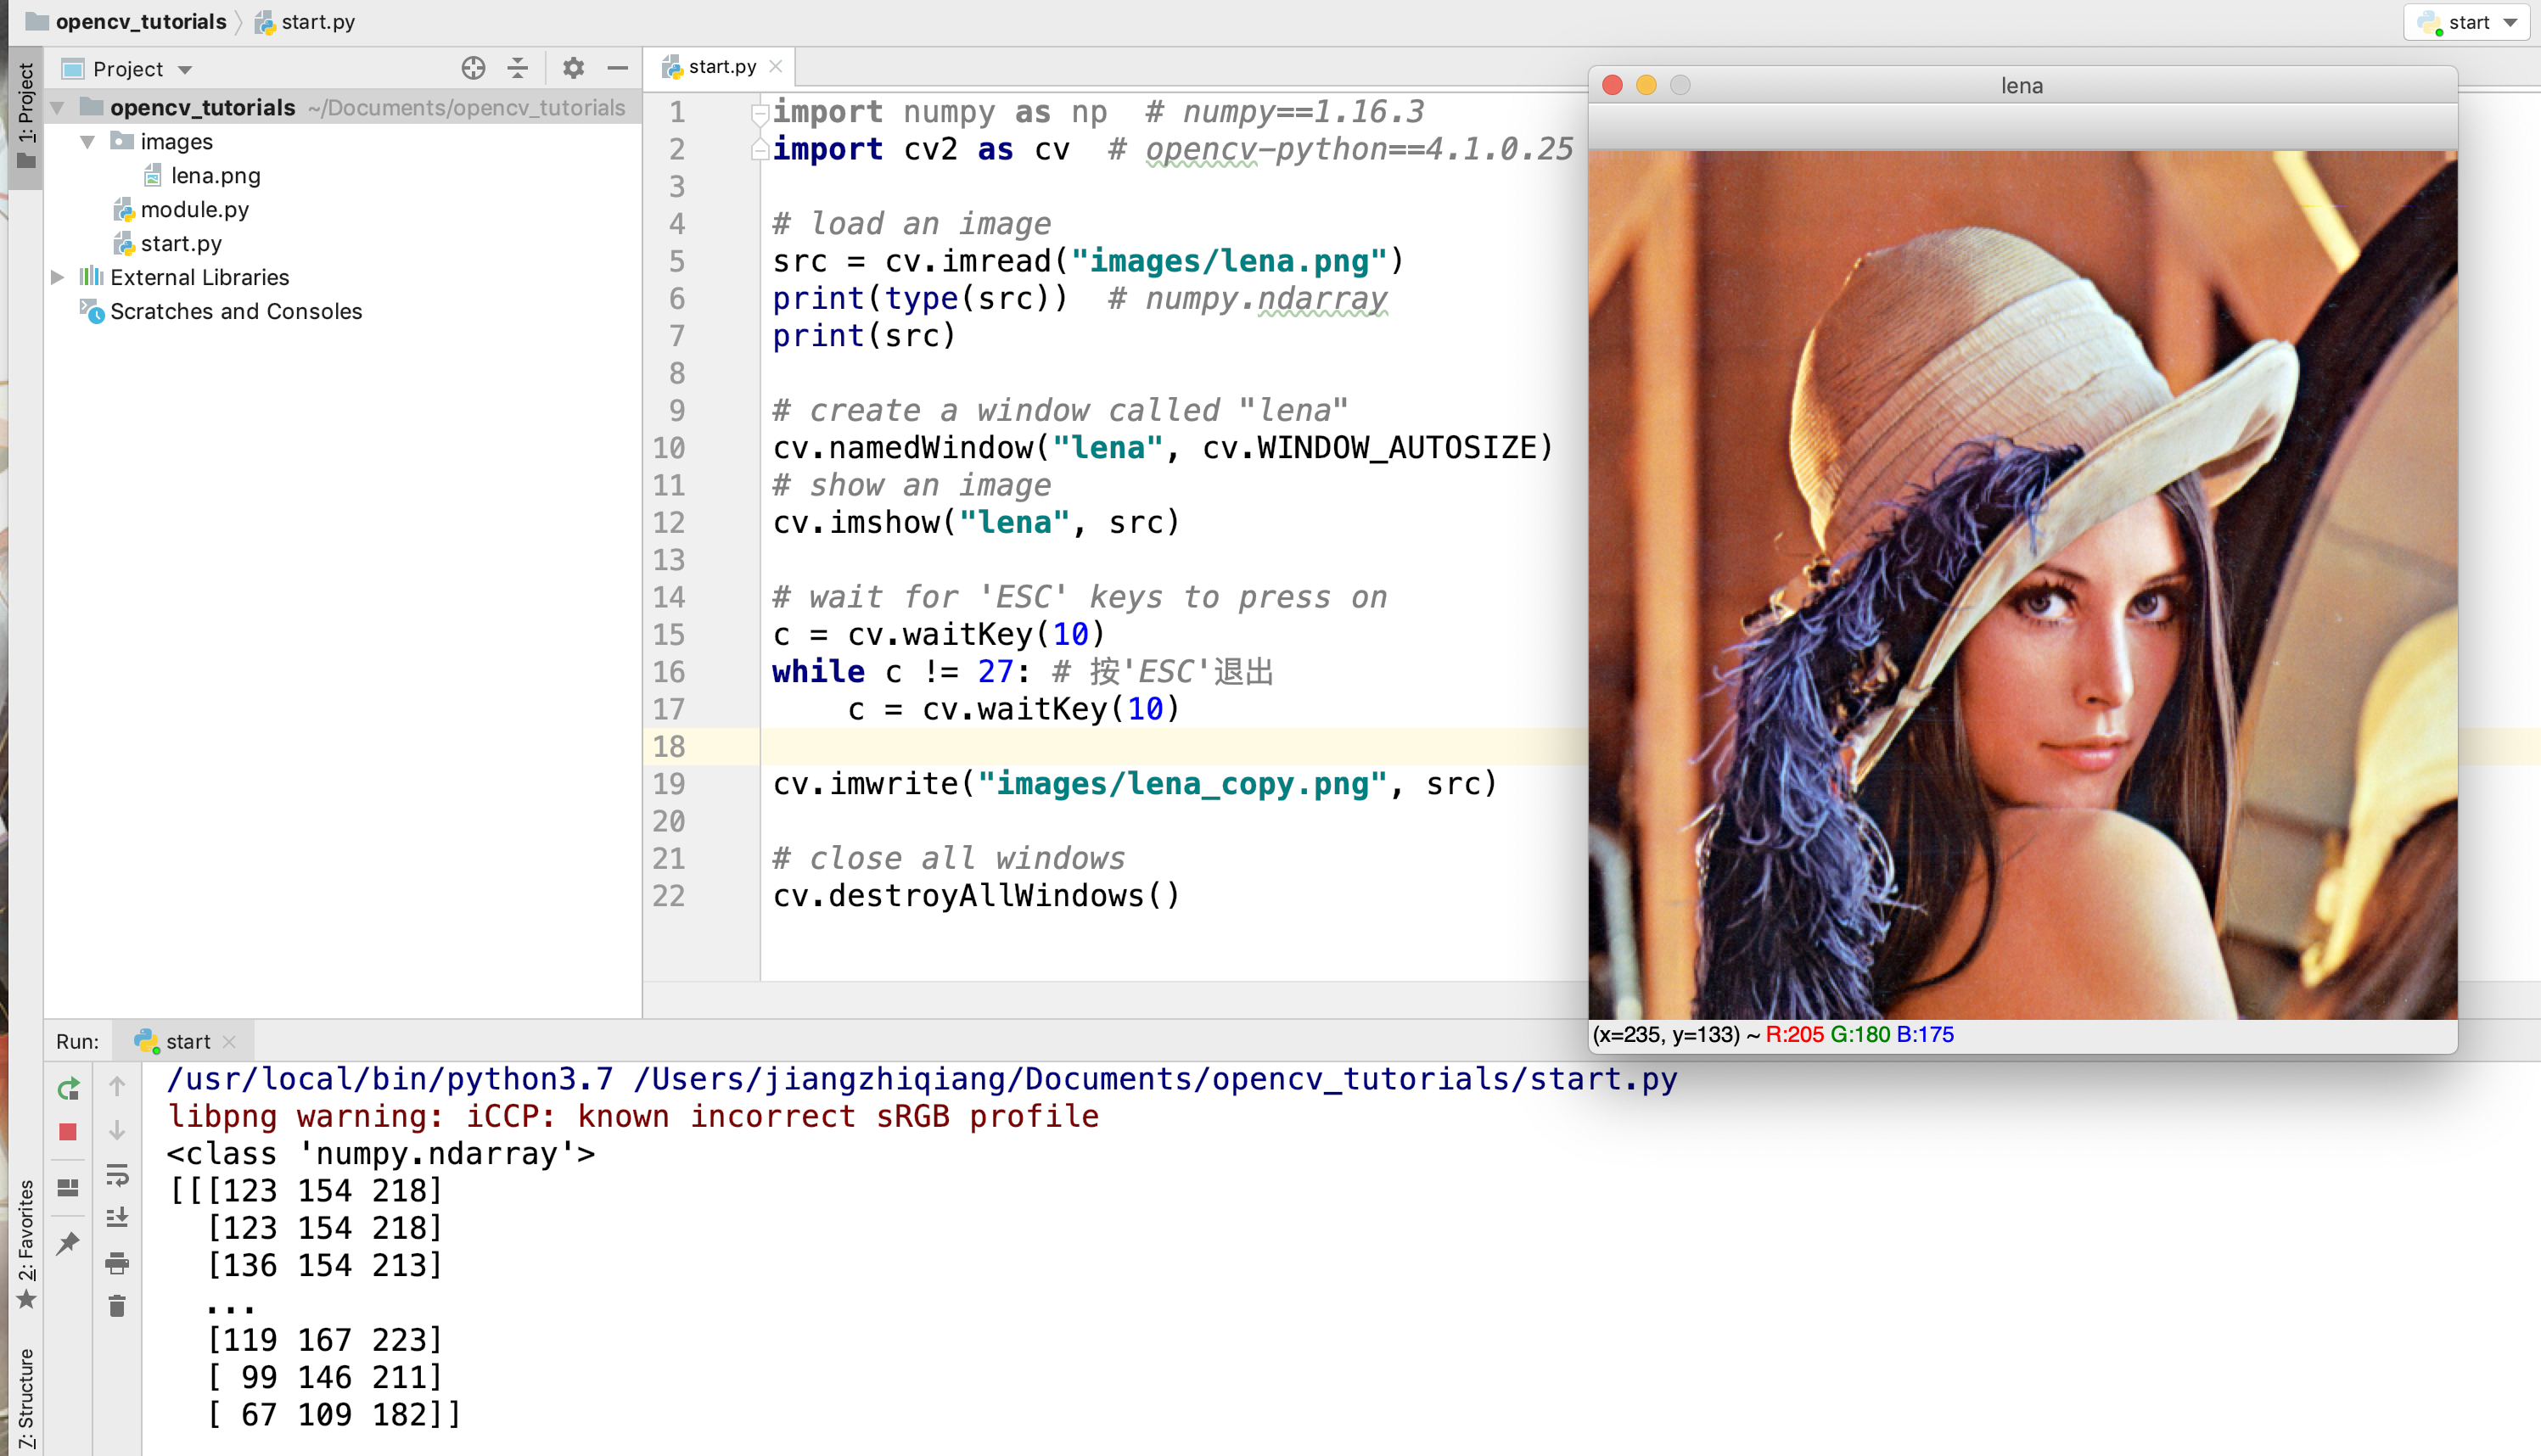Clear all console output with trash icon
The image size is (2541, 1456).
(117, 1306)
